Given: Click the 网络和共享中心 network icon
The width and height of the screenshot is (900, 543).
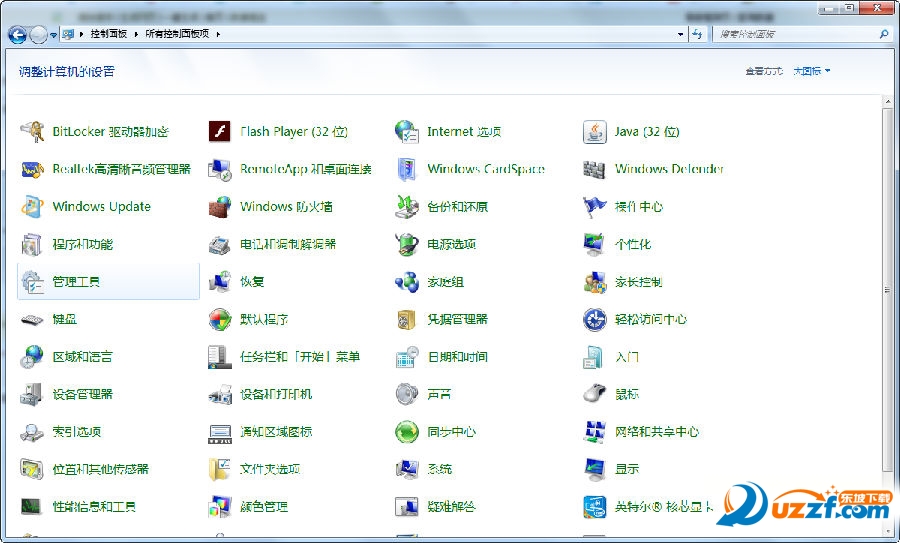Looking at the screenshot, I should click(x=595, y=432).
